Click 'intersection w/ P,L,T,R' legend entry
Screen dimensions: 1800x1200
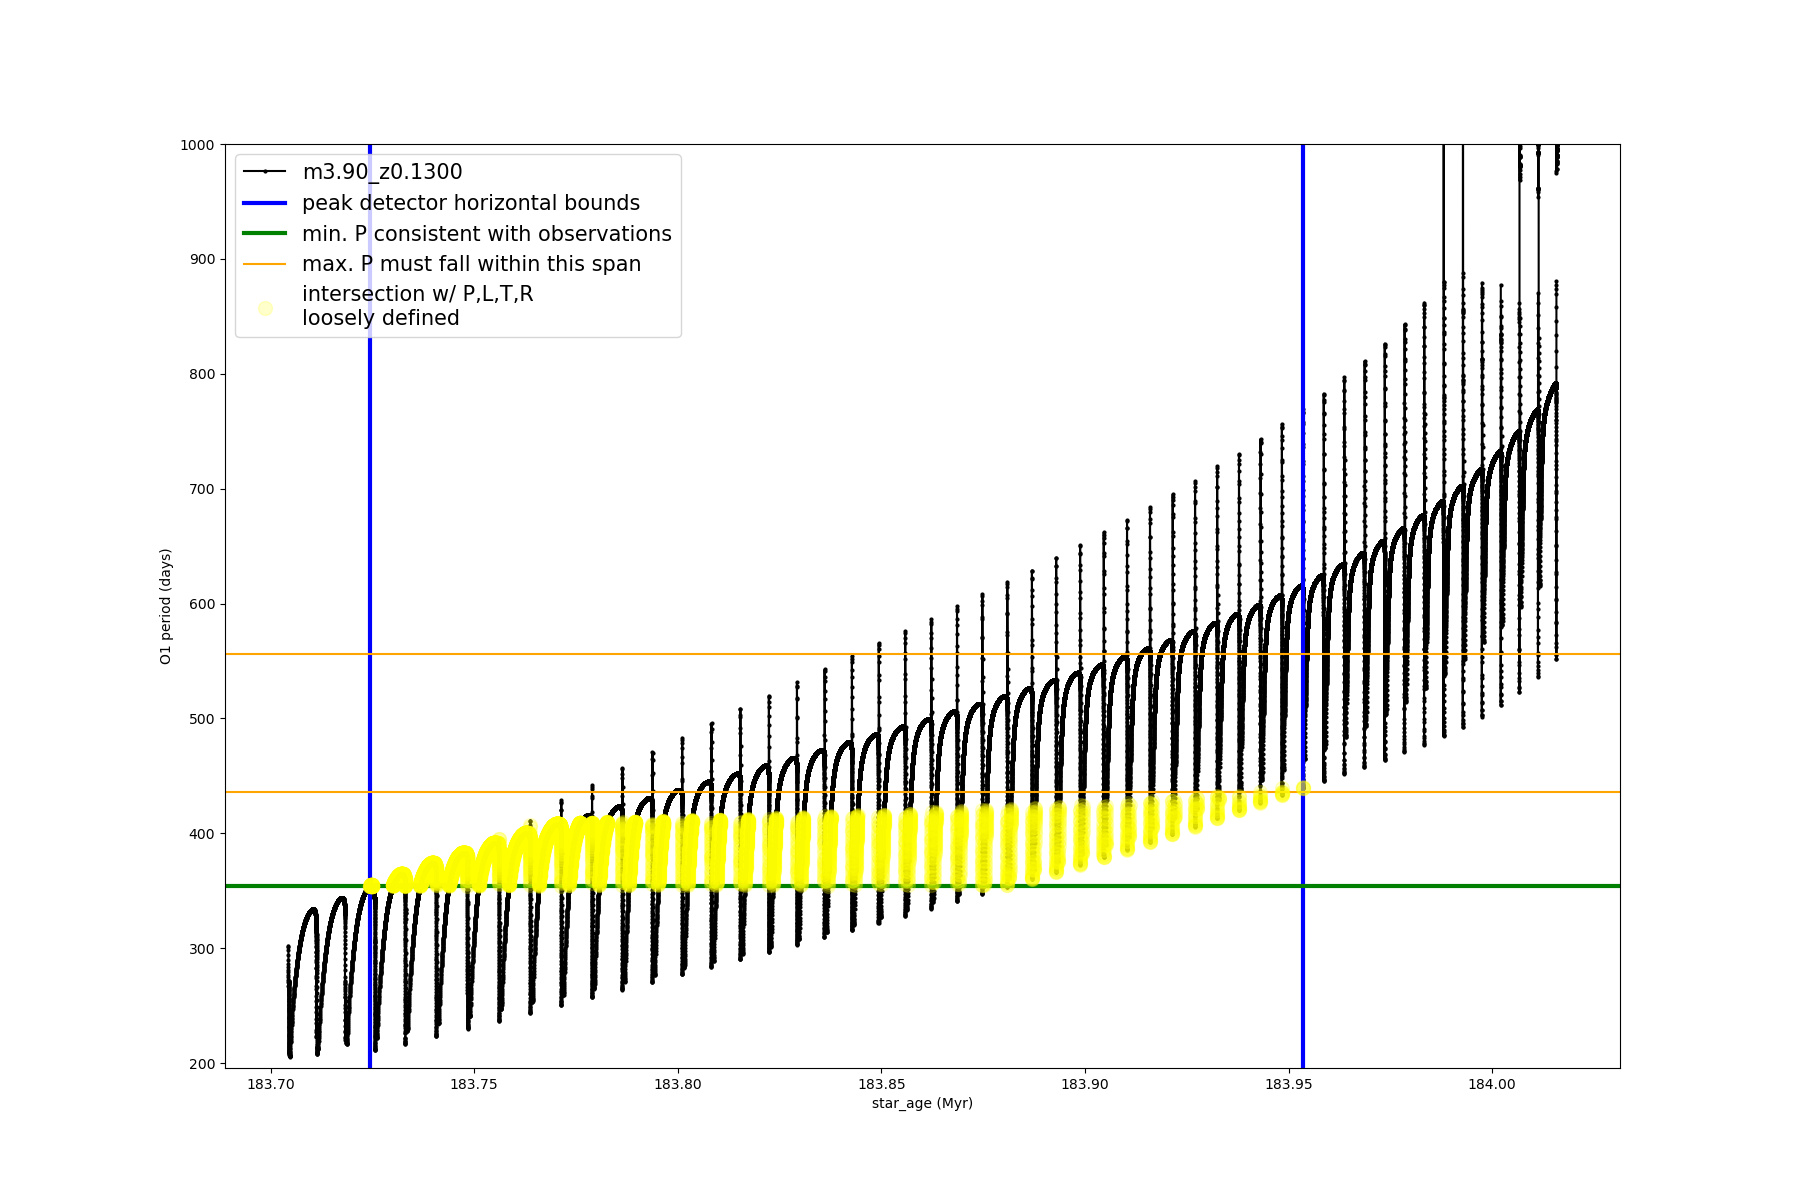point(417,294)
